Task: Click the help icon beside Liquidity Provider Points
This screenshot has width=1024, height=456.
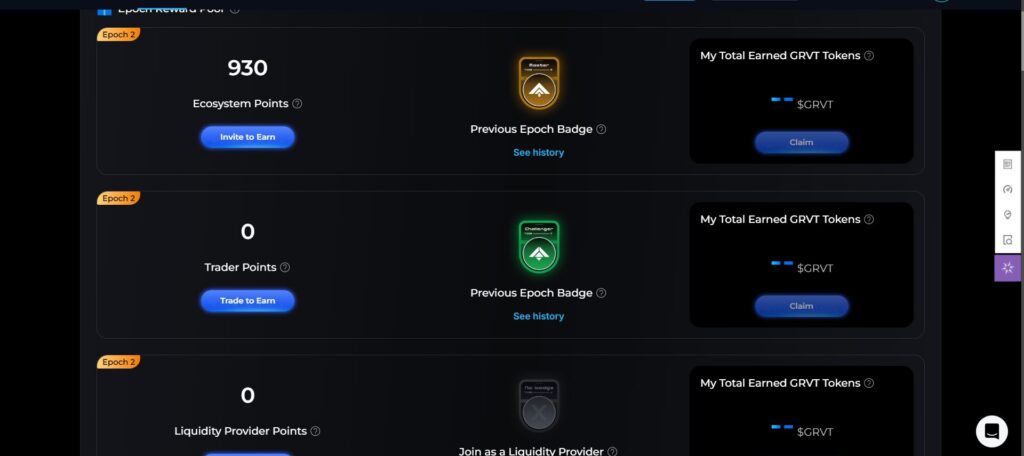Action: (315, 431)
